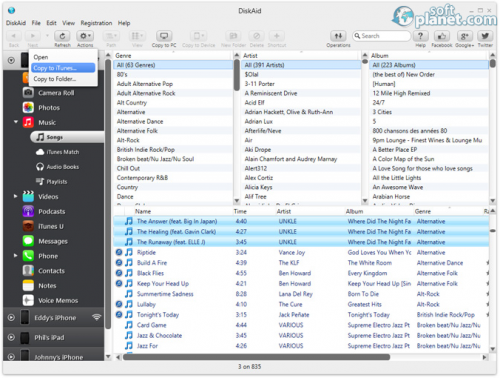Click the Copy to Device icon

click(198, 36)
